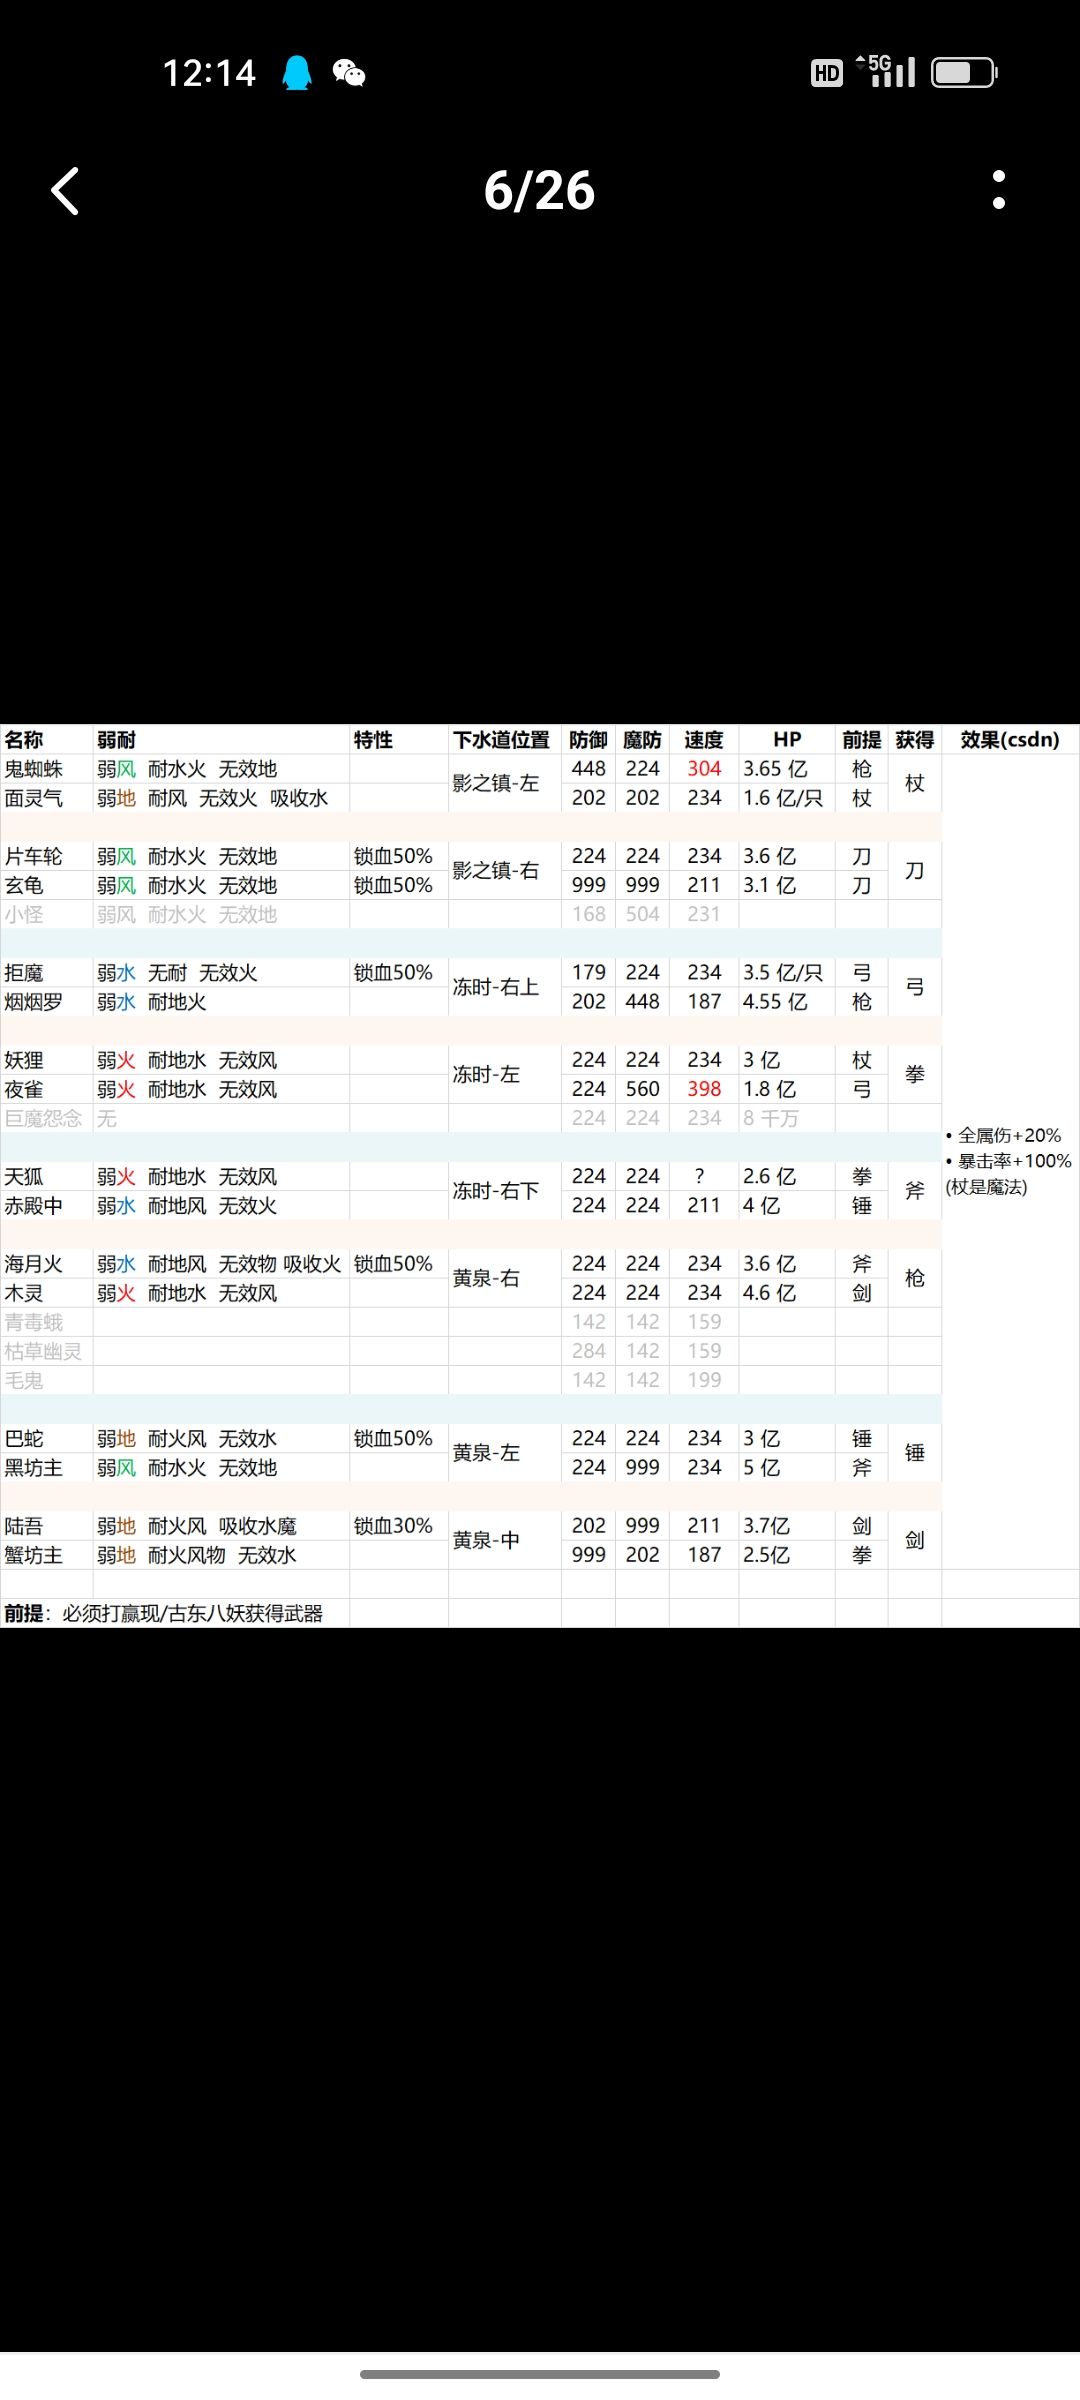Tap the 烟烟罗 name cell
The width and height of the screenshot is (1080, 2400).
(34, 1001)
